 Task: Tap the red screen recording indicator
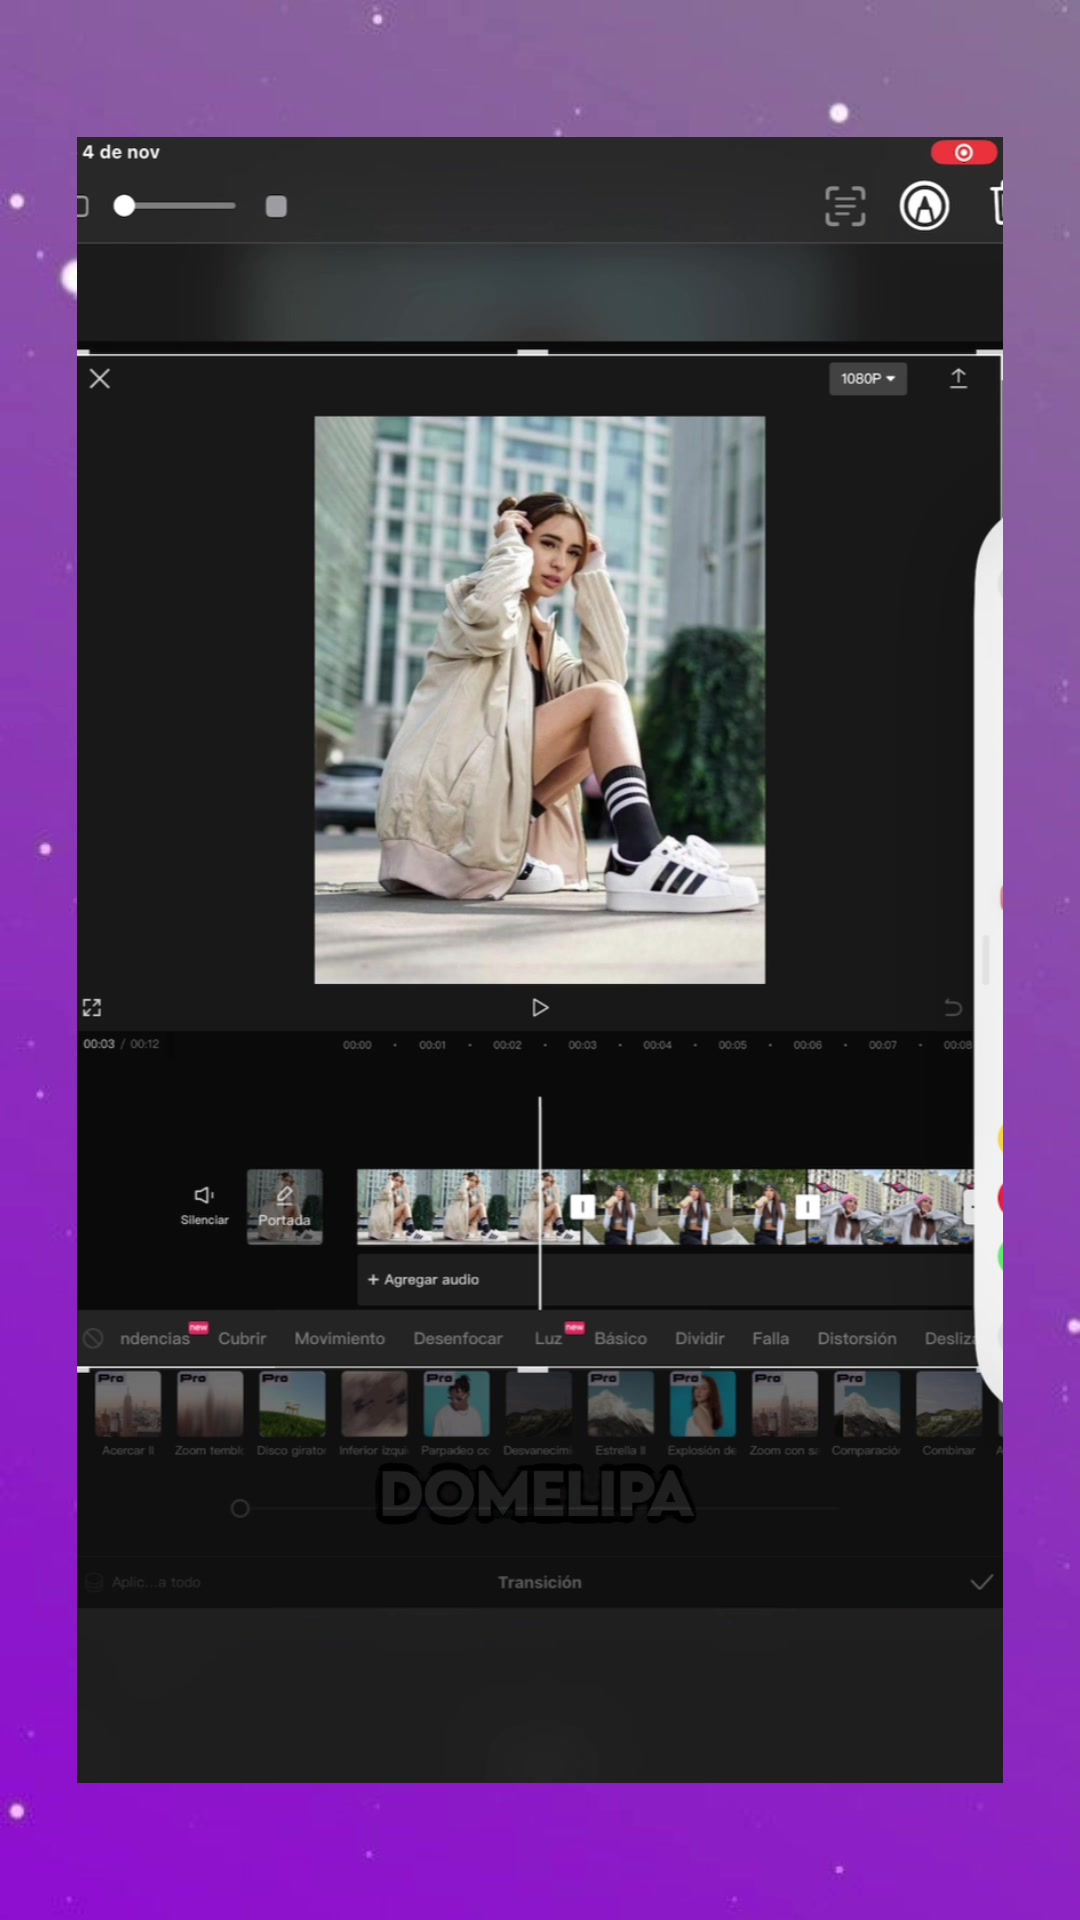tap(964, 152)
